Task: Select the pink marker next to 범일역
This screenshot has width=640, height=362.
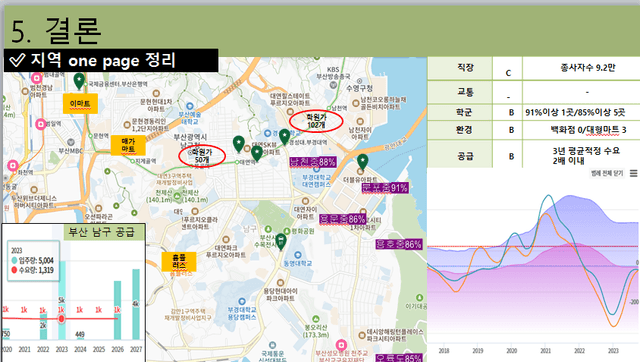Action: [40, 124]
